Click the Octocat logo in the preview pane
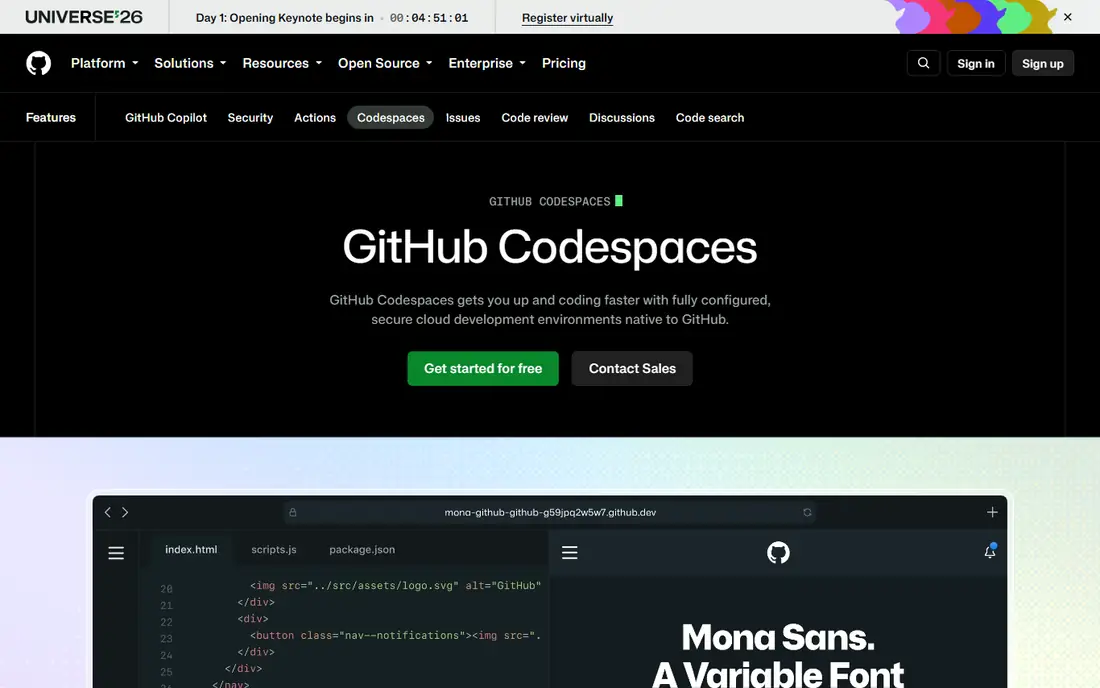1100x688 pixels. (778, 553)
